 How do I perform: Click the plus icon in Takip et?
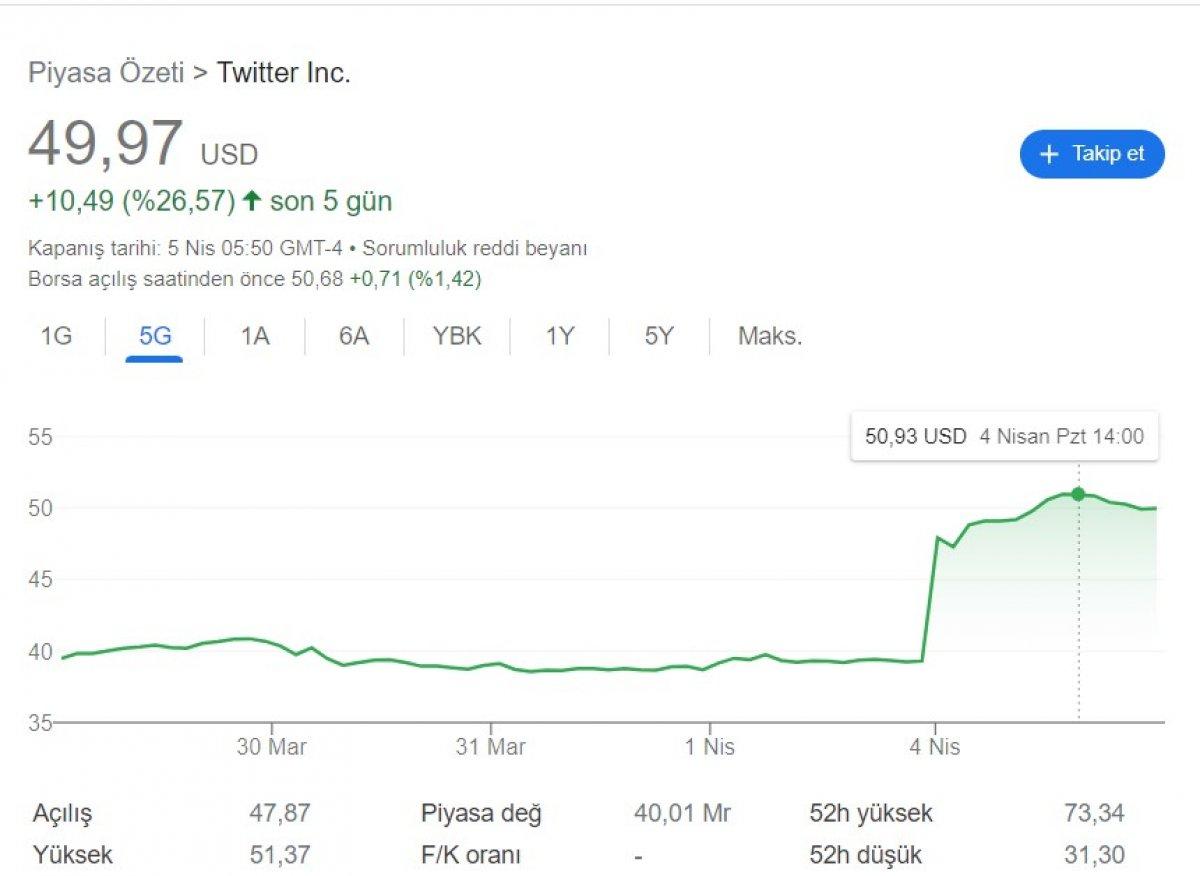(x=1049, y=154)
